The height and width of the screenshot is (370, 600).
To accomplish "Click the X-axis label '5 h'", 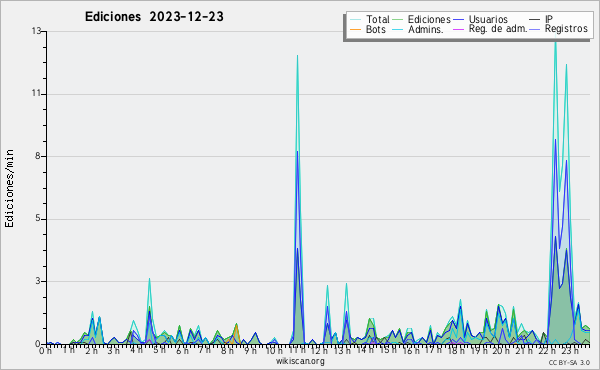I will point(159,350).
